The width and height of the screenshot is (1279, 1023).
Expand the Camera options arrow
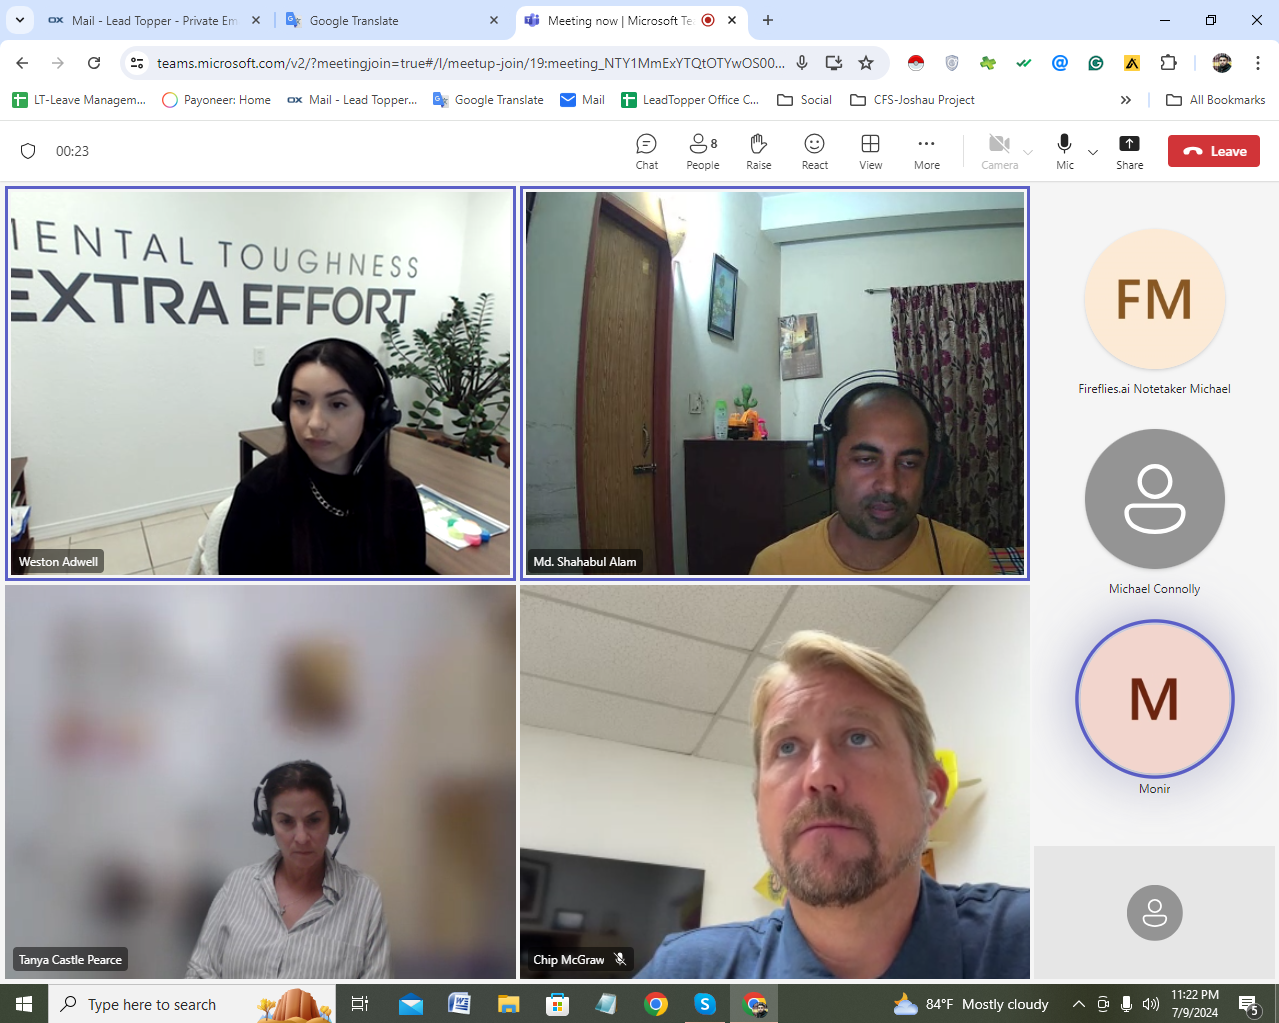point(1028,152)
